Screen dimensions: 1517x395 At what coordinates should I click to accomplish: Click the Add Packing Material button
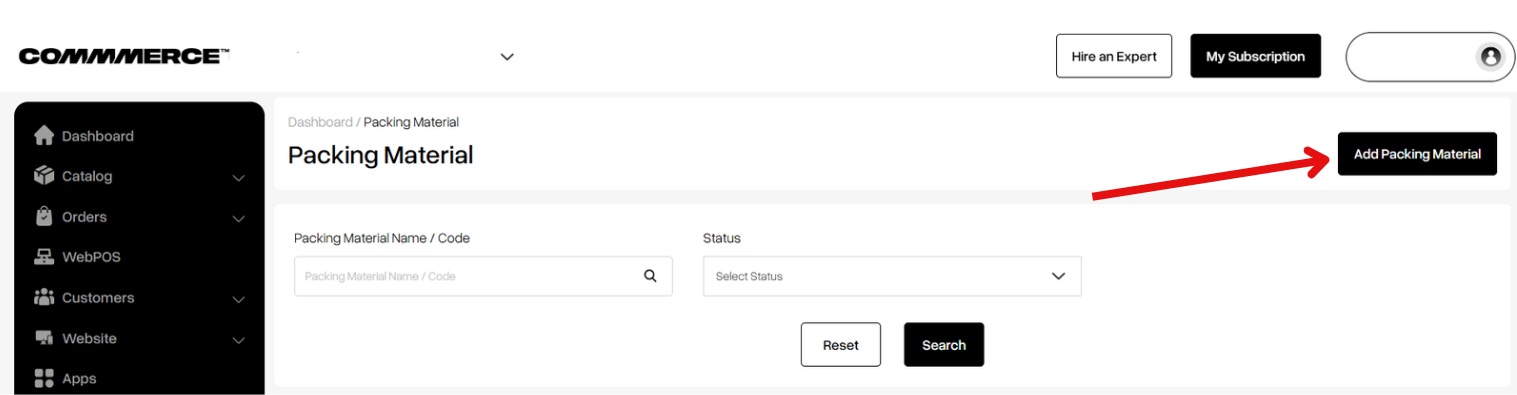coord(1417,154)
